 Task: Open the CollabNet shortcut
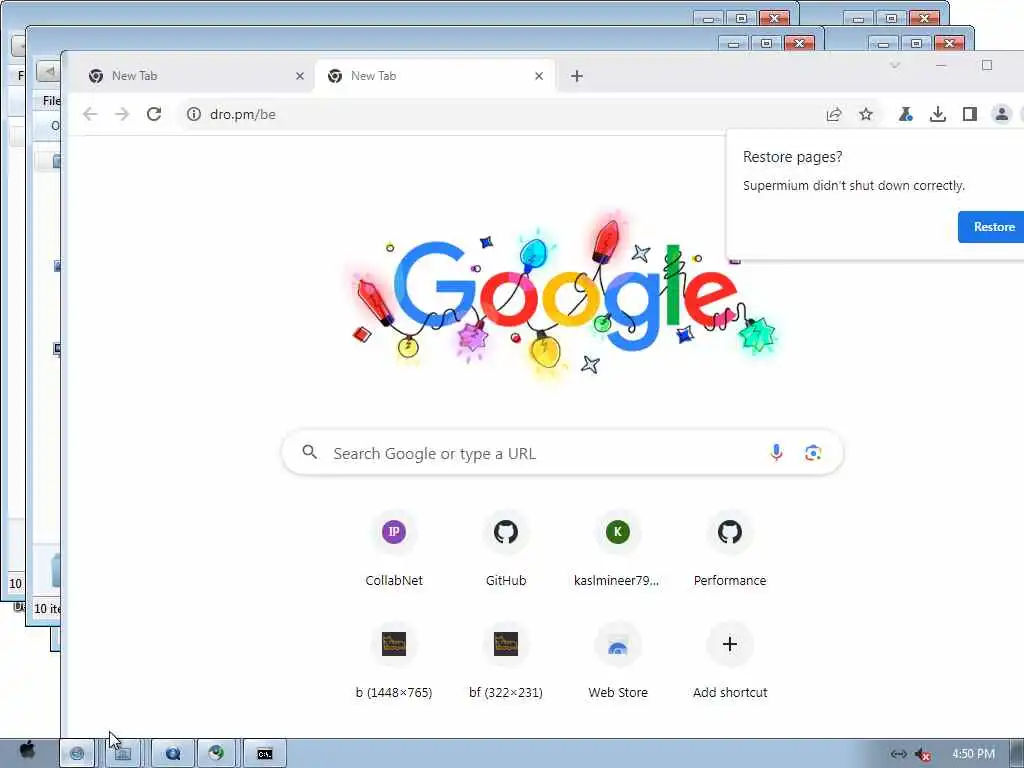(394, 549)
